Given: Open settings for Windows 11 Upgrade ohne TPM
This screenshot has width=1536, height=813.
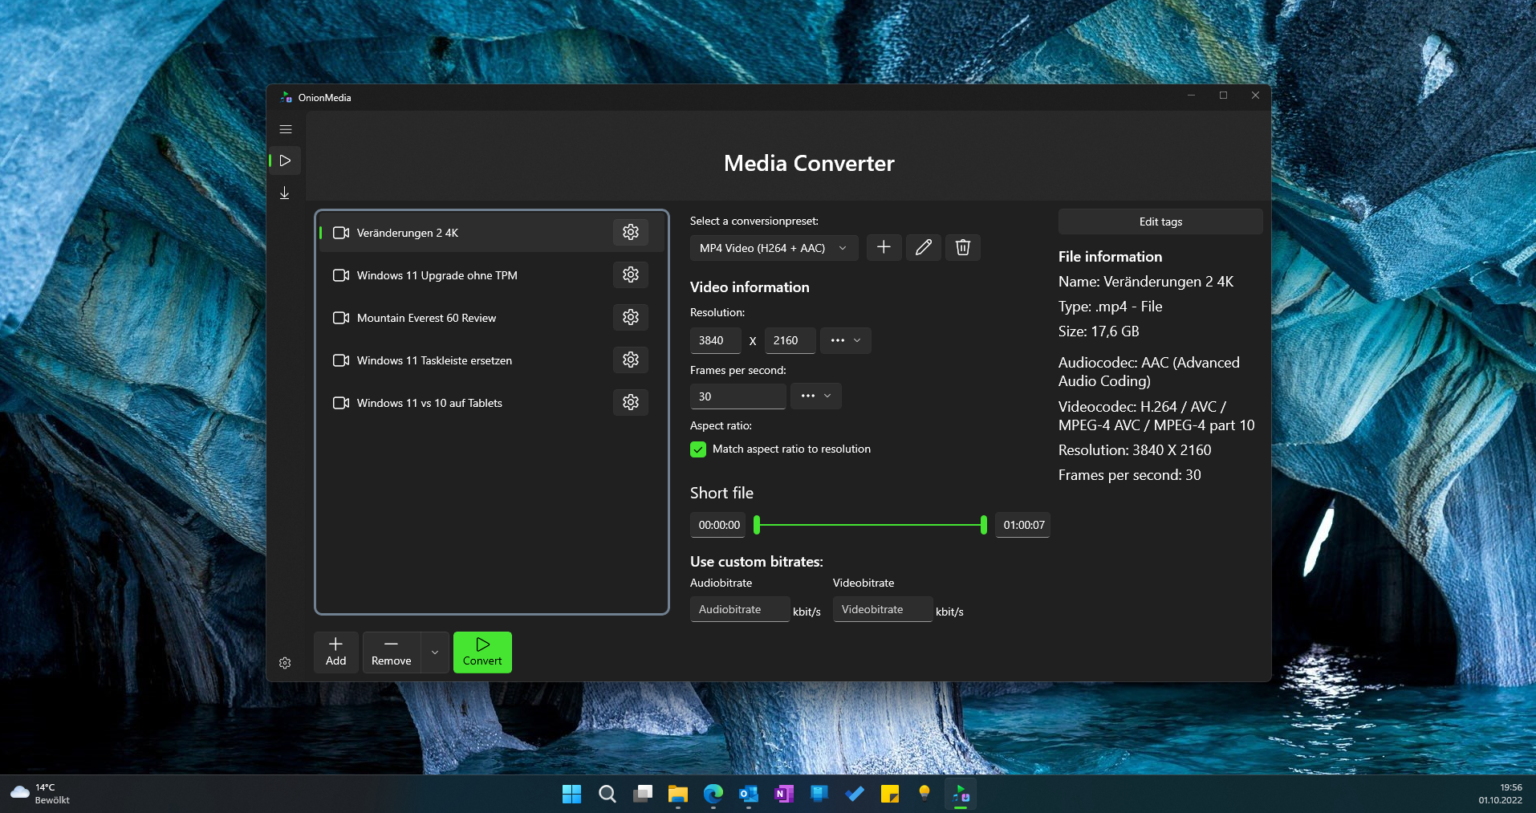Looking at the screenshot, I should [x=631, y=275].
